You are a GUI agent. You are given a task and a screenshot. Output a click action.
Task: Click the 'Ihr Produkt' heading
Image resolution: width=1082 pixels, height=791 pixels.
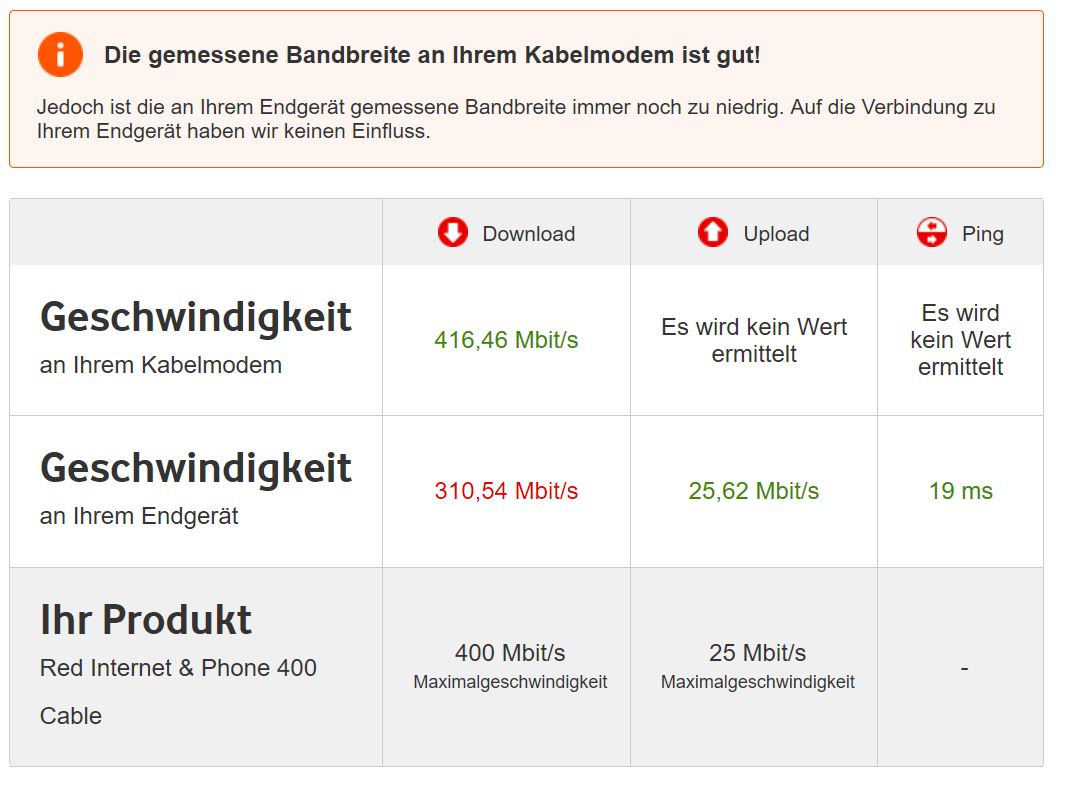[x=146, y=620]
